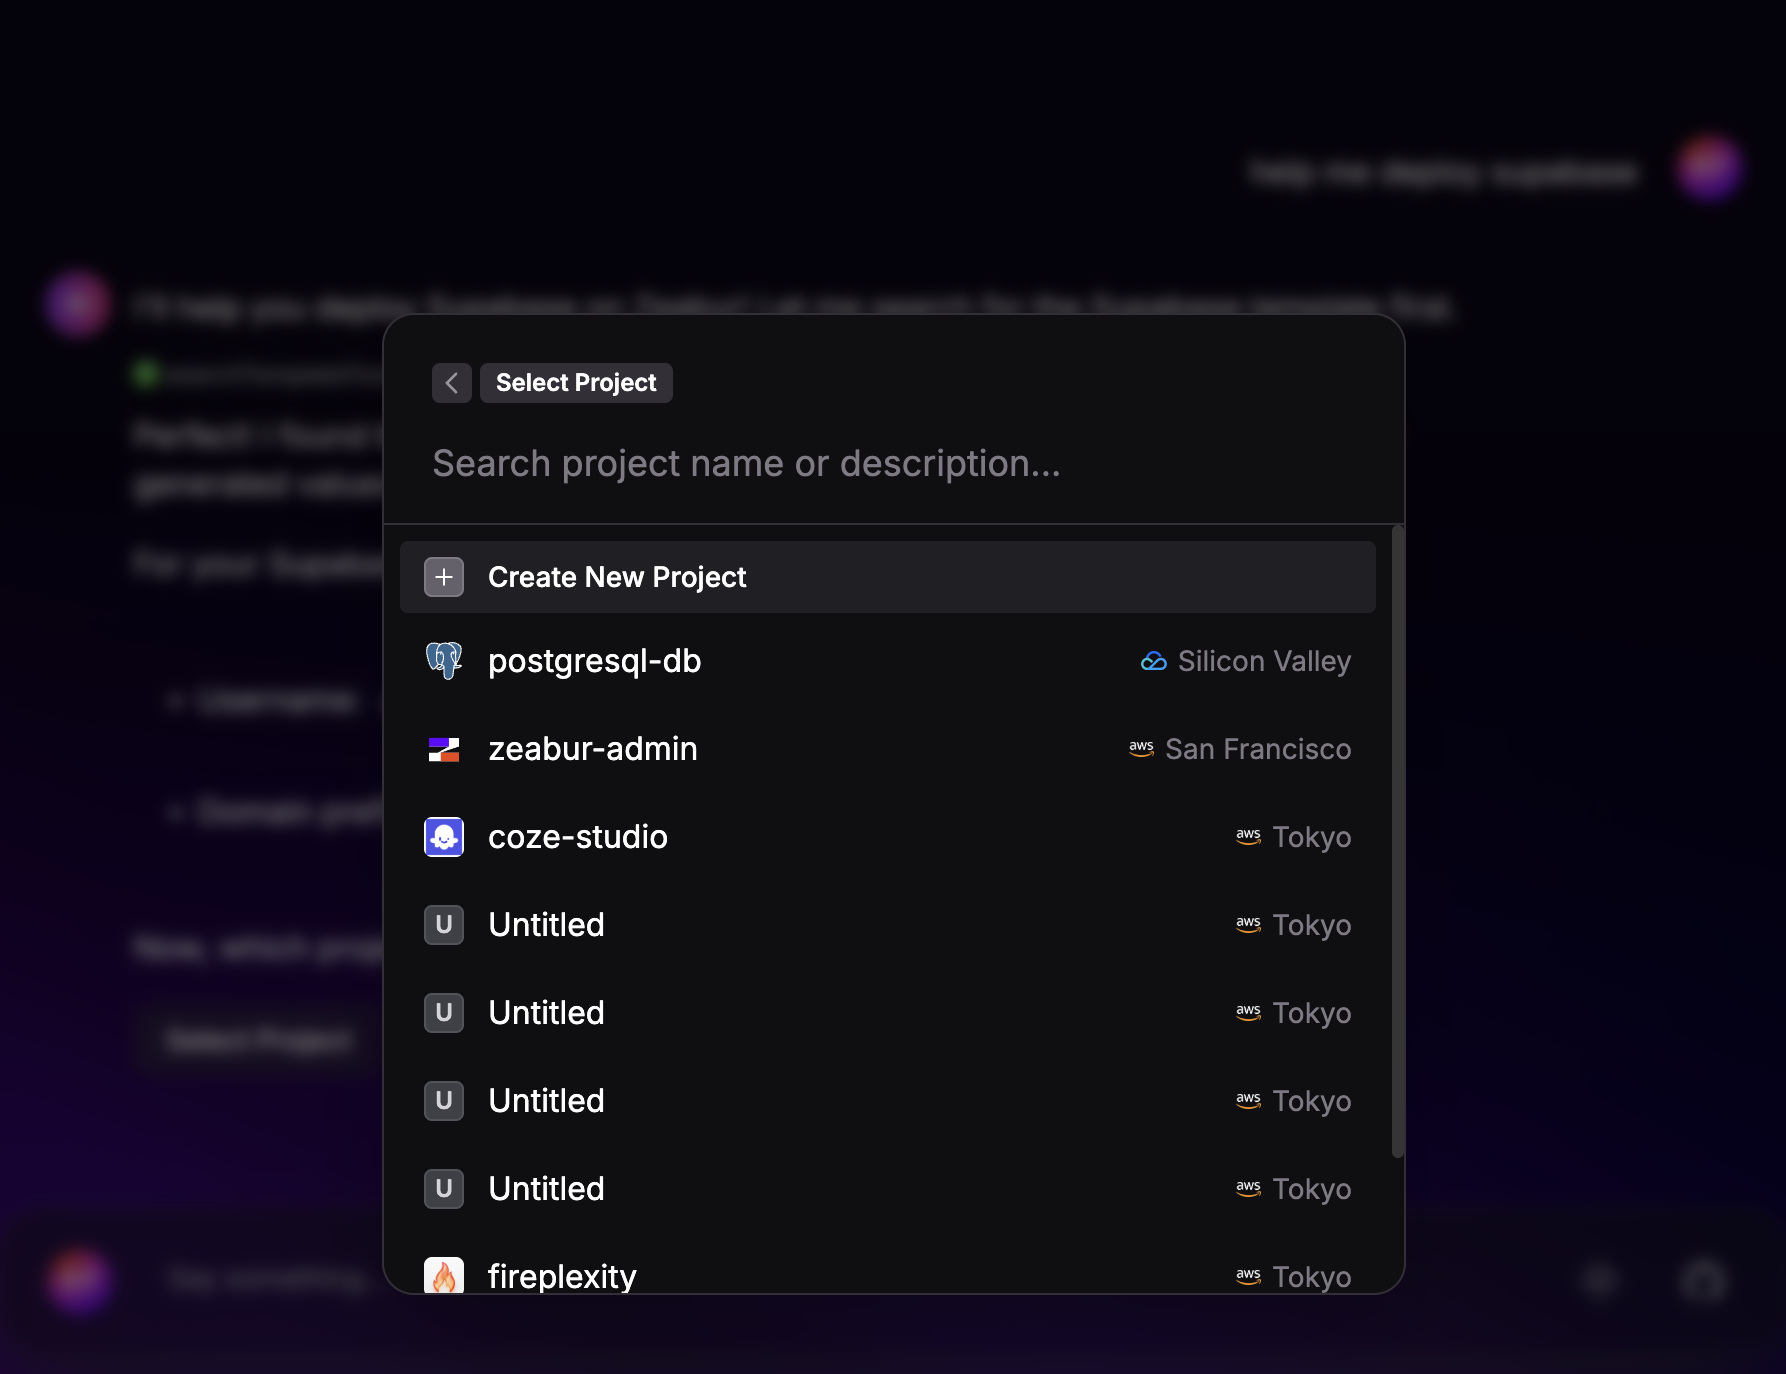Viewport: 1786px width, 1374px height.
Task: Select the Create New Project row
Action: point(887,576)
